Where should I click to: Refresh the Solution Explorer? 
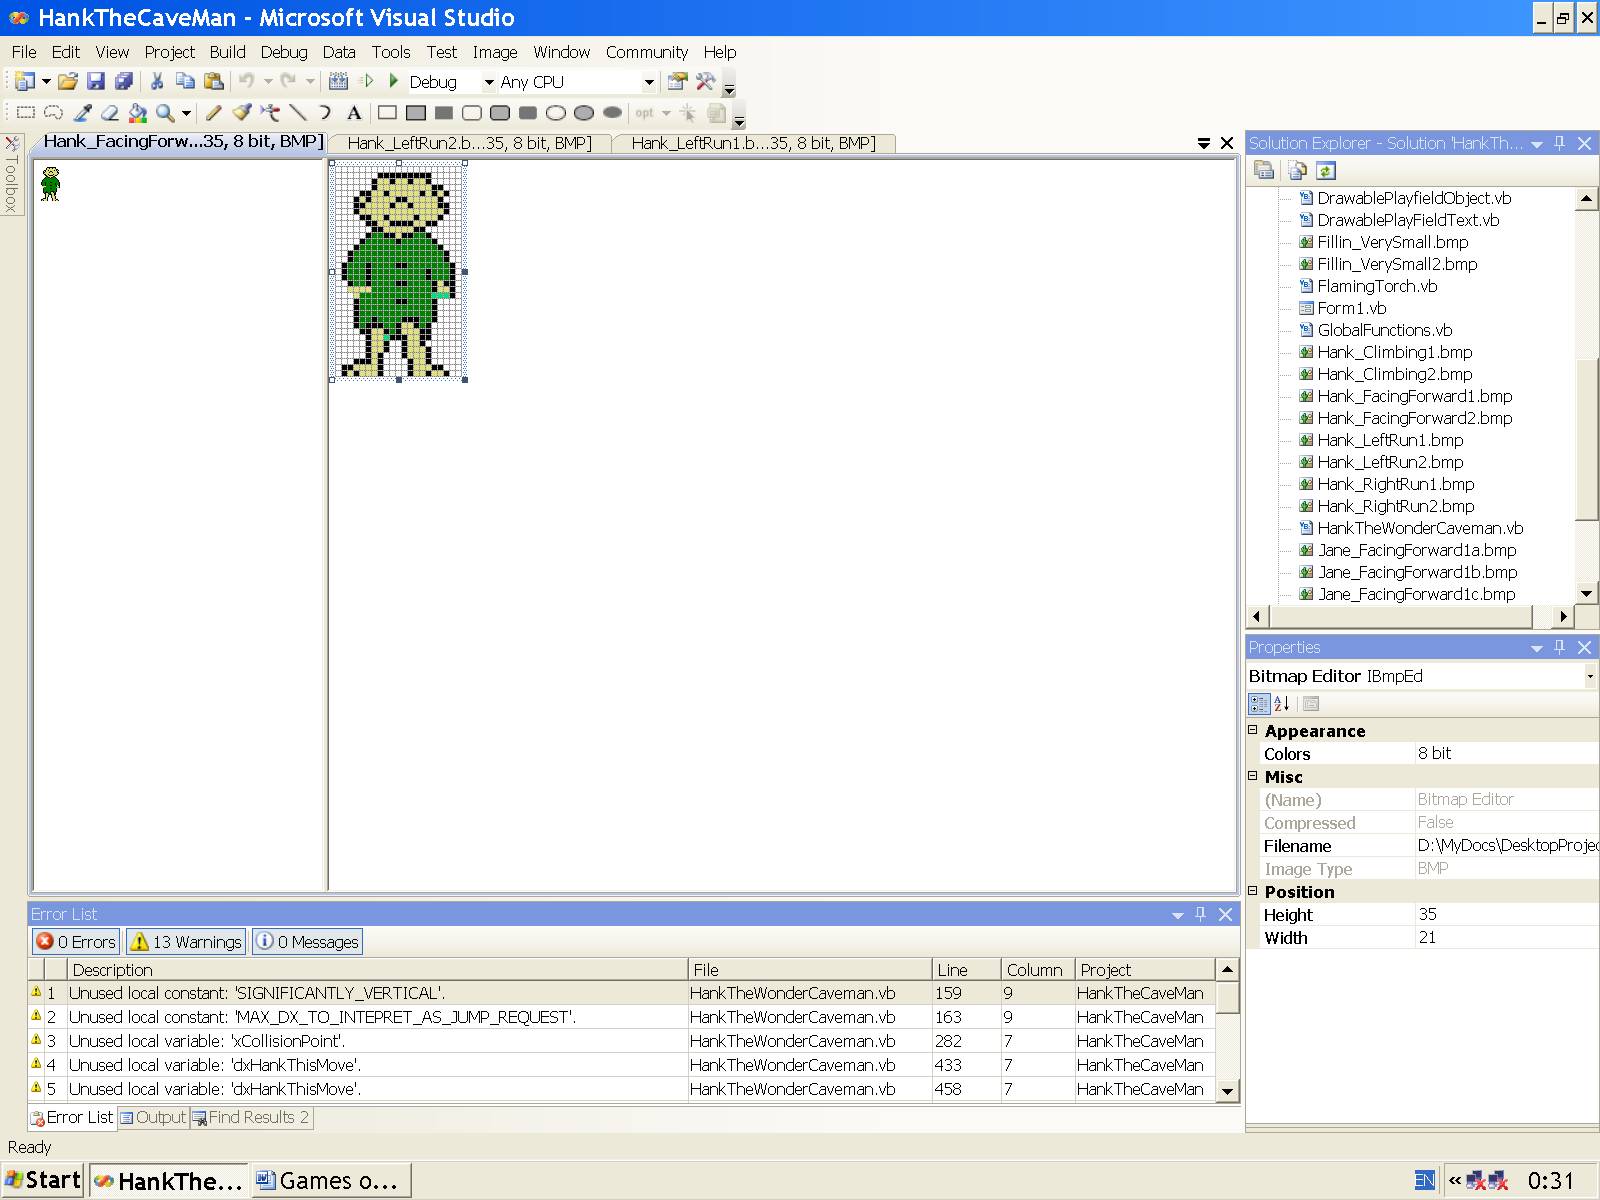coord(1326,171)
